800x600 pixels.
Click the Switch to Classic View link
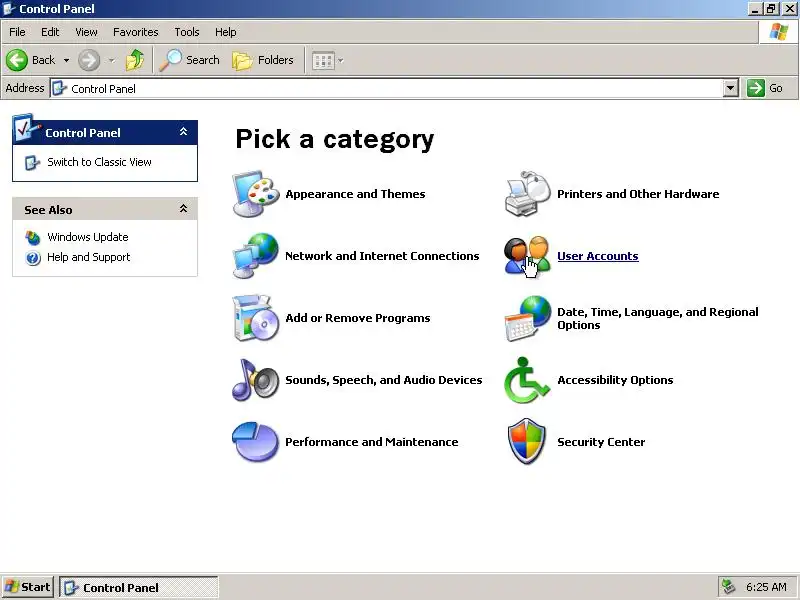pos(99,162)
